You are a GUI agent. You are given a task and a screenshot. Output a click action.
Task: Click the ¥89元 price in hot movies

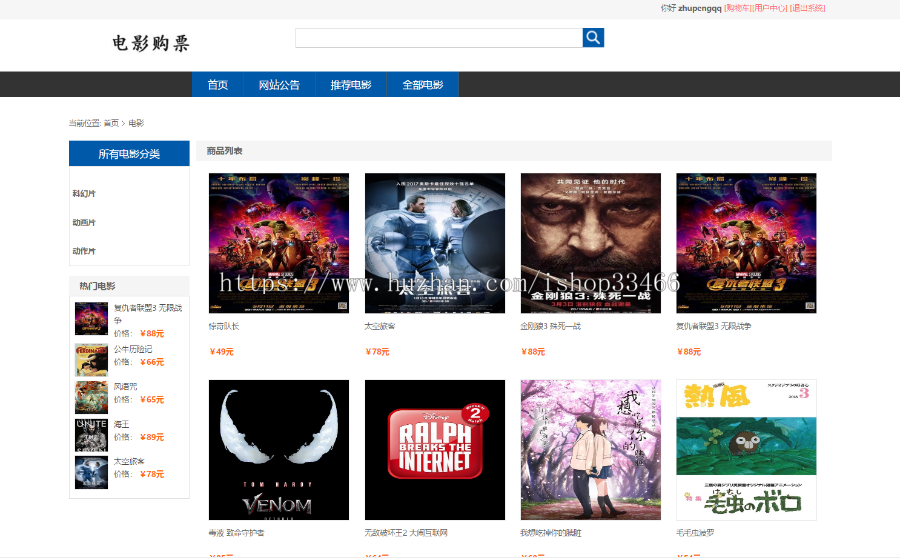(x=152, y=437)
